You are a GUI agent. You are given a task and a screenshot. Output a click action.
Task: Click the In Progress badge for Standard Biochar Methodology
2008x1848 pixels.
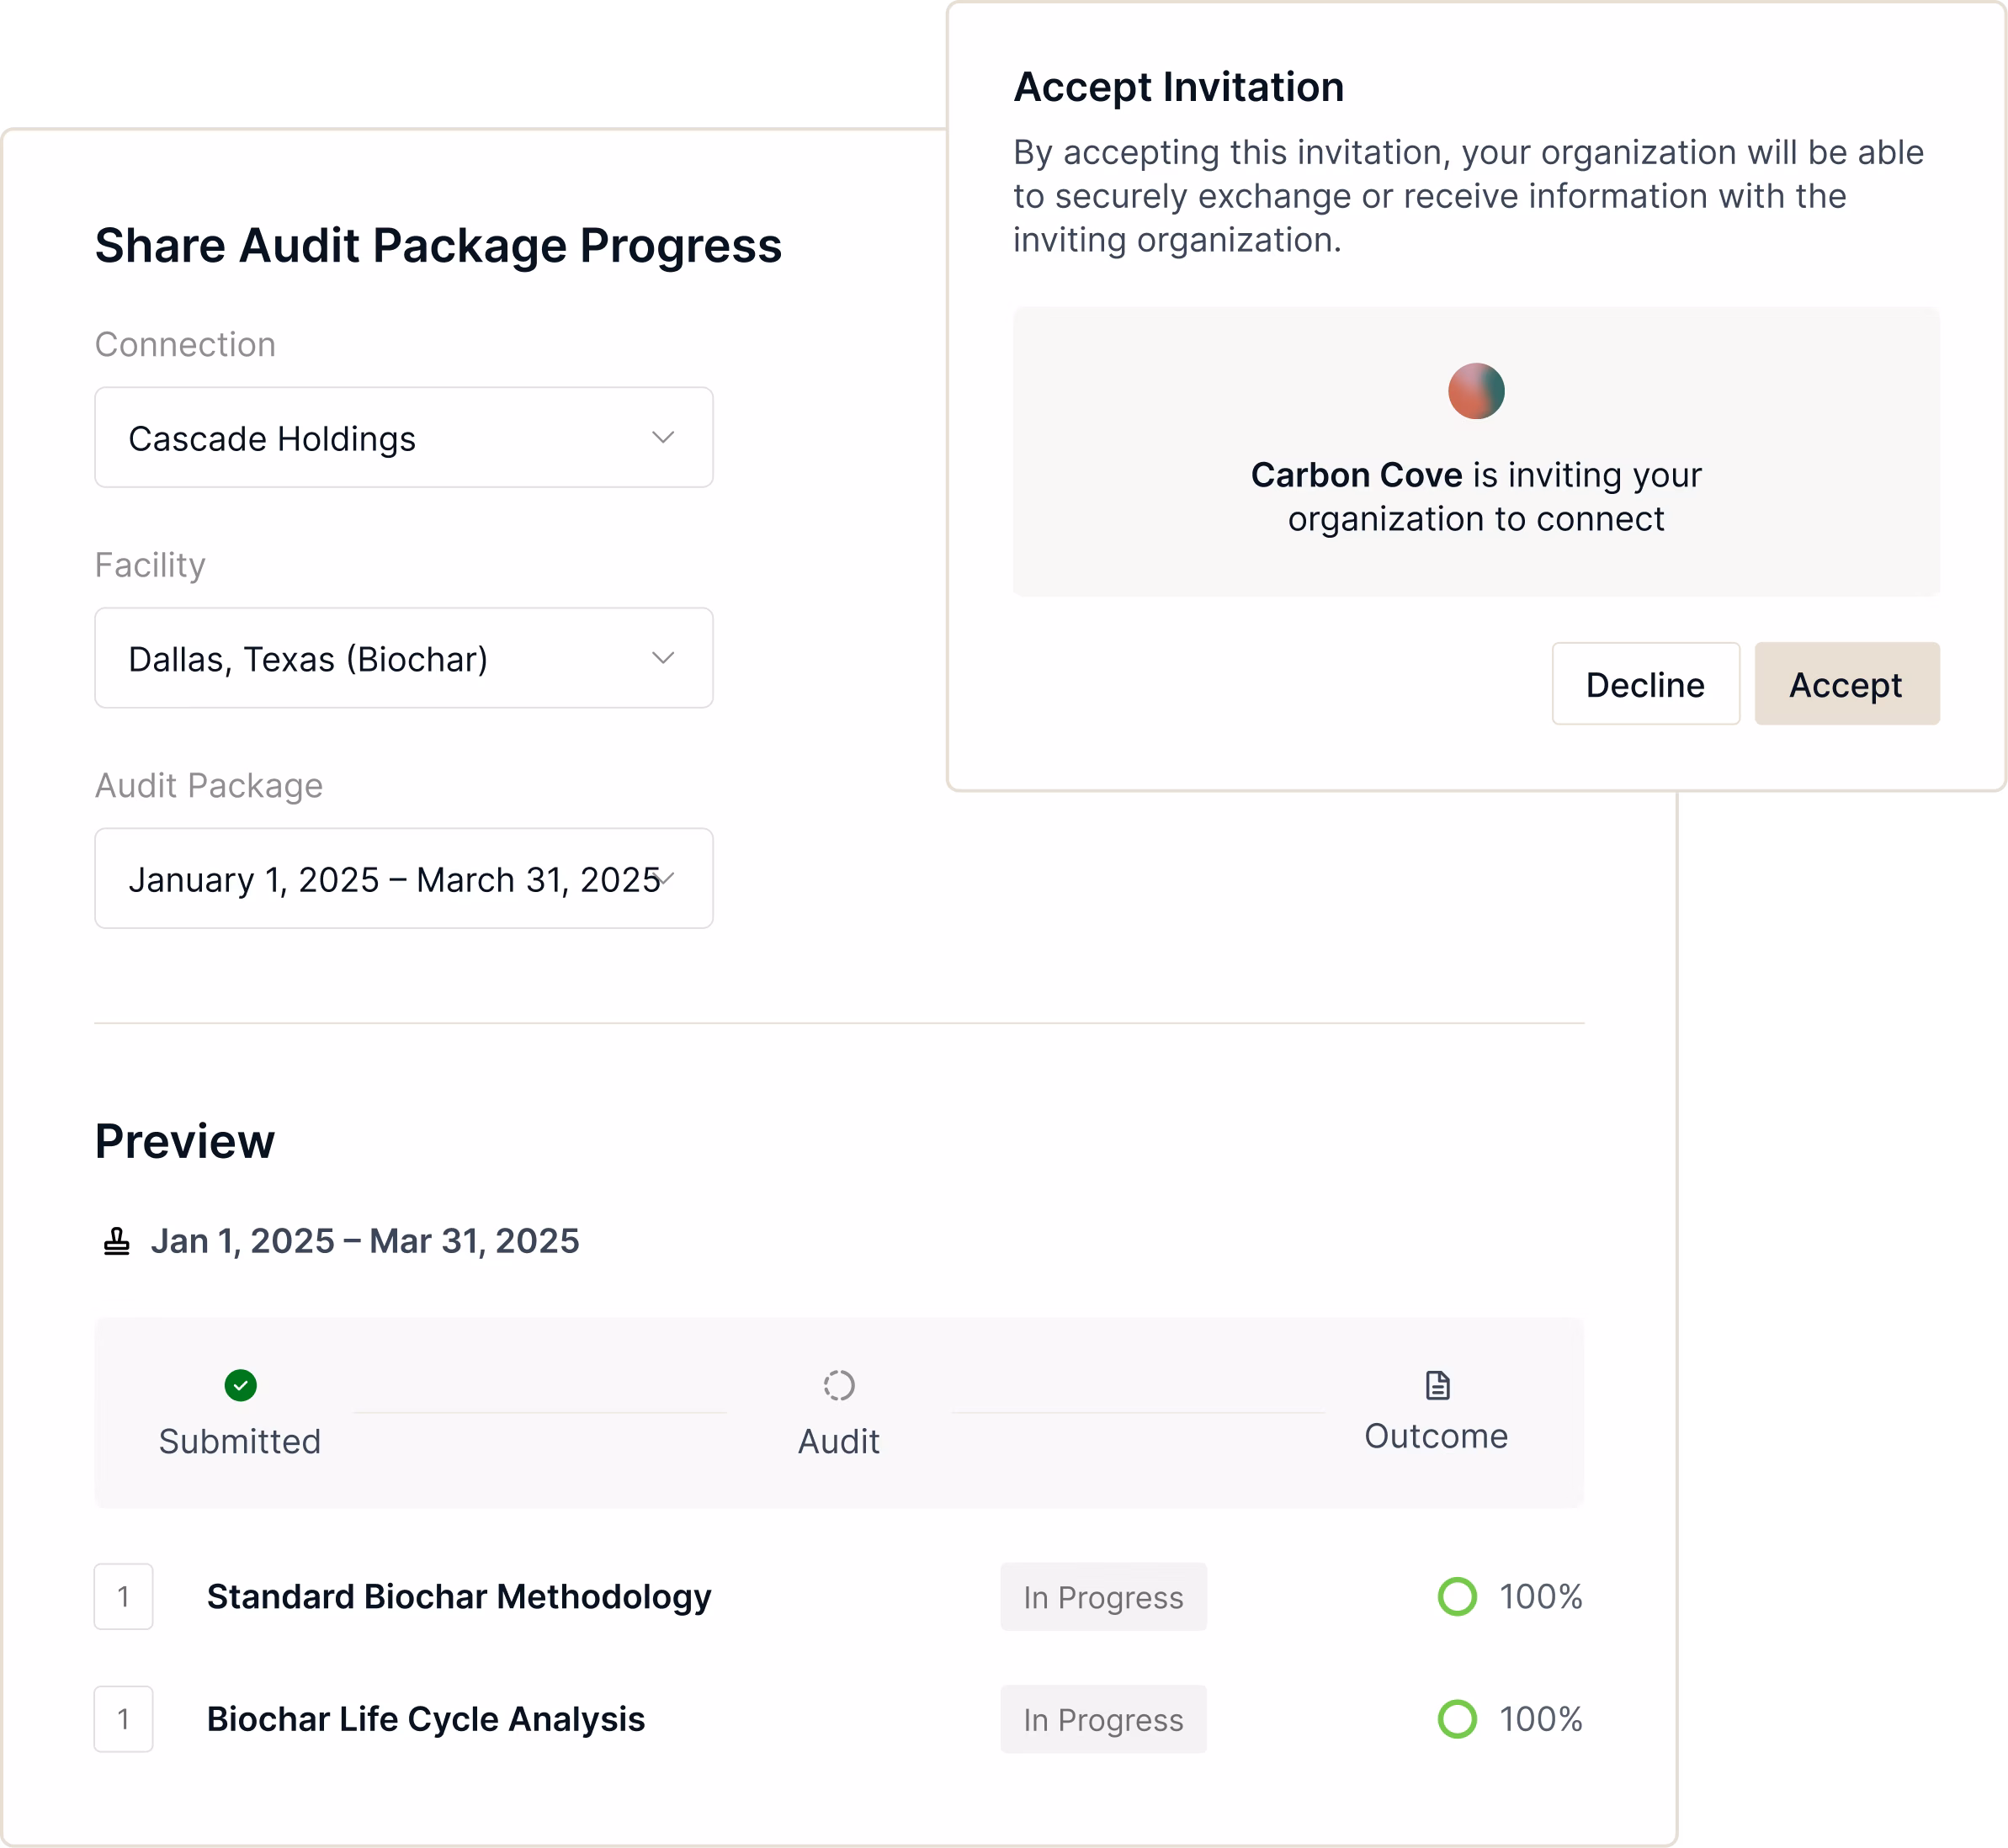pos(1103,1597)
